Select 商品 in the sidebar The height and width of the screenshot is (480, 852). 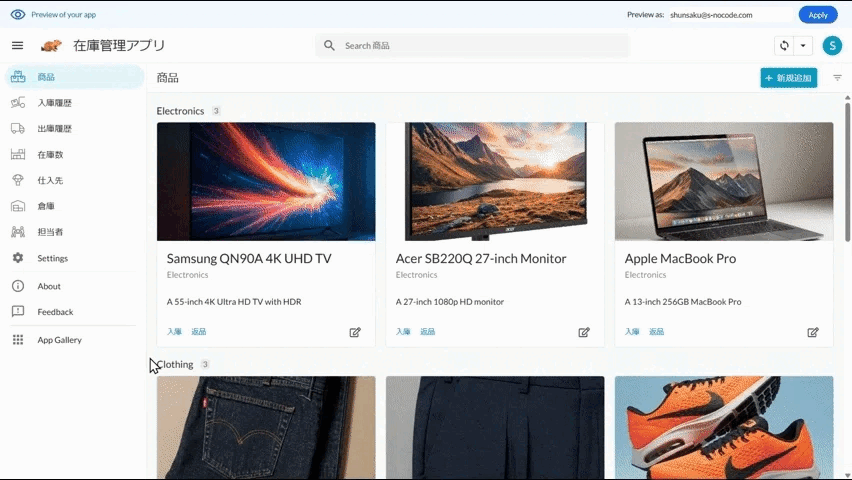coord(74,77)
